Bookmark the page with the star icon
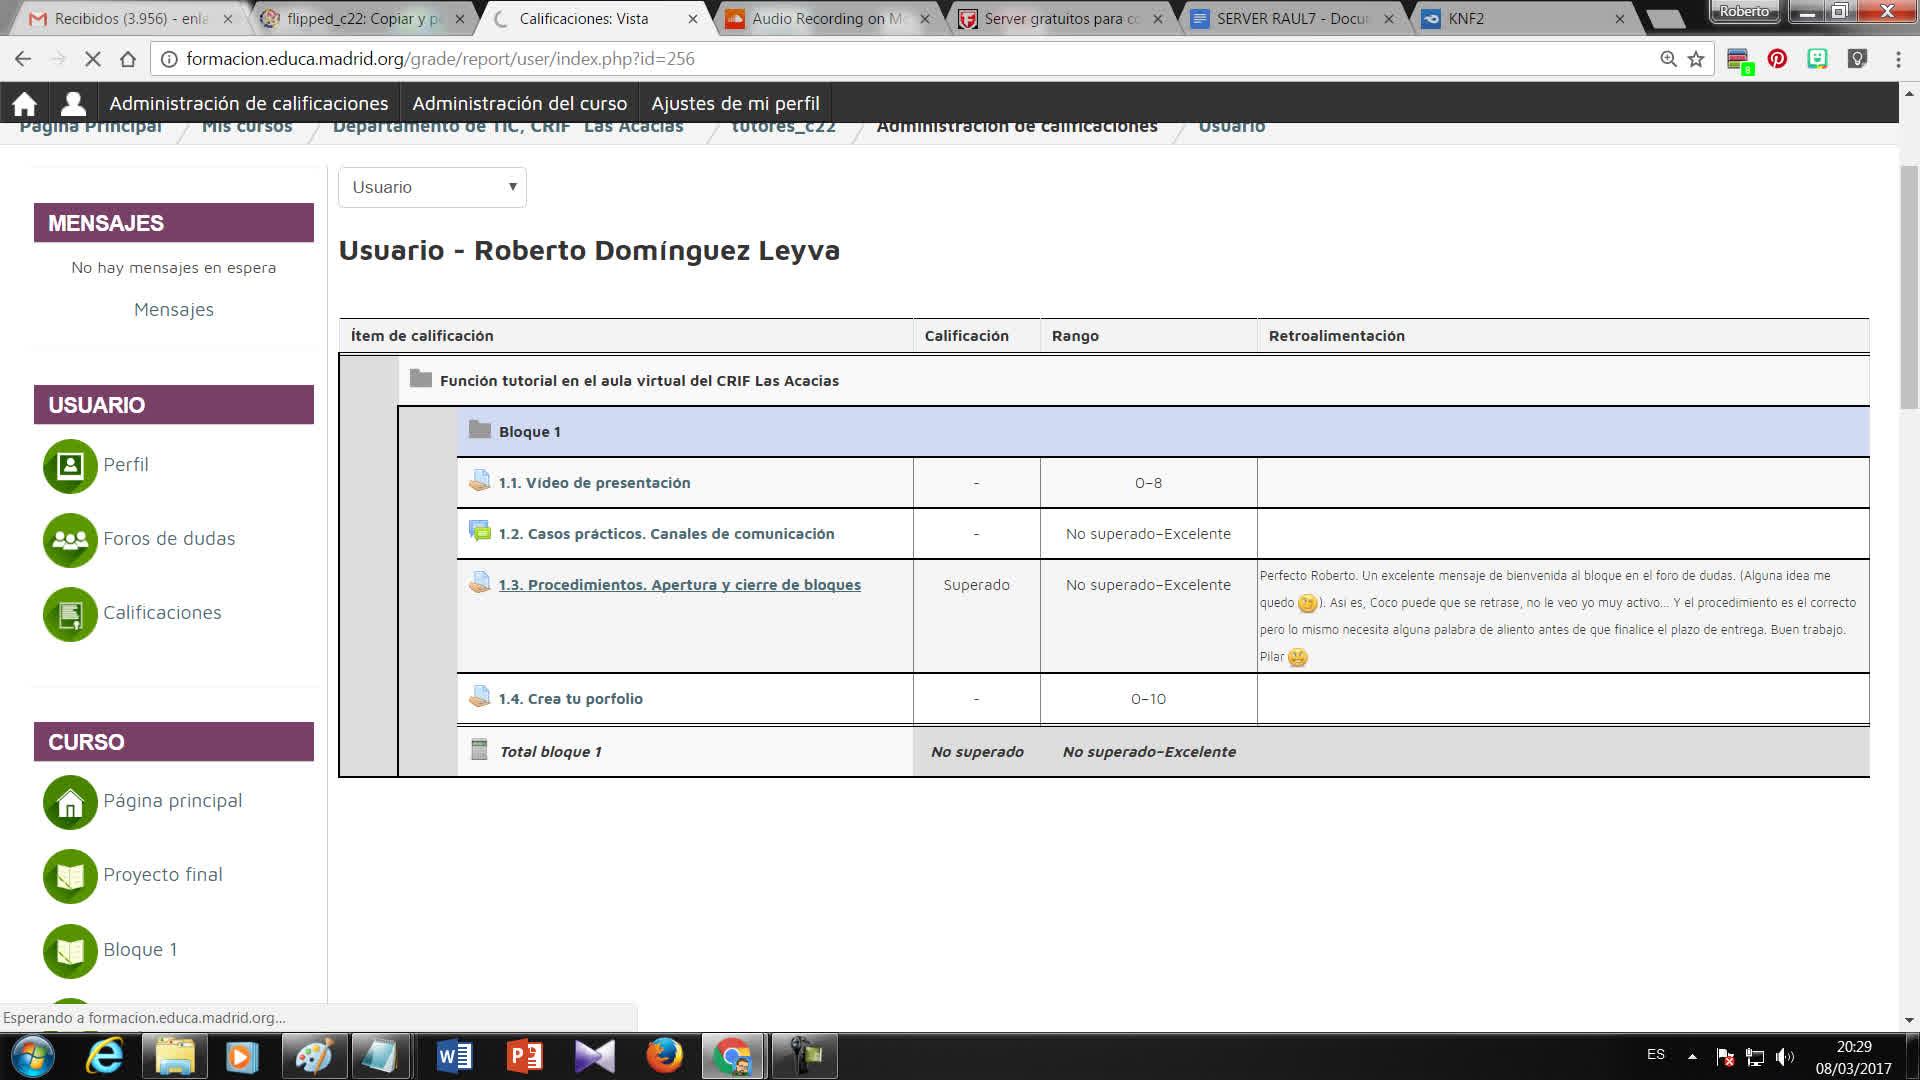This screenshot has height=1080, width=1920. click(1696, 59)
